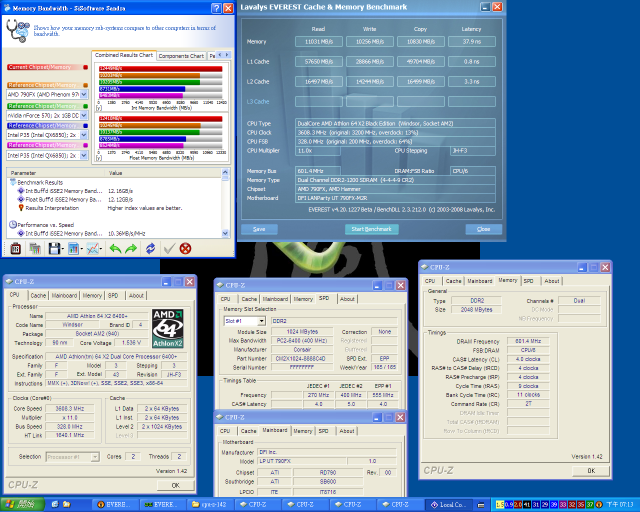This screenshot has width=640, height=512.
Task: Click the blue square beside Reference Chipset label
Action: (x=85, y=126)
